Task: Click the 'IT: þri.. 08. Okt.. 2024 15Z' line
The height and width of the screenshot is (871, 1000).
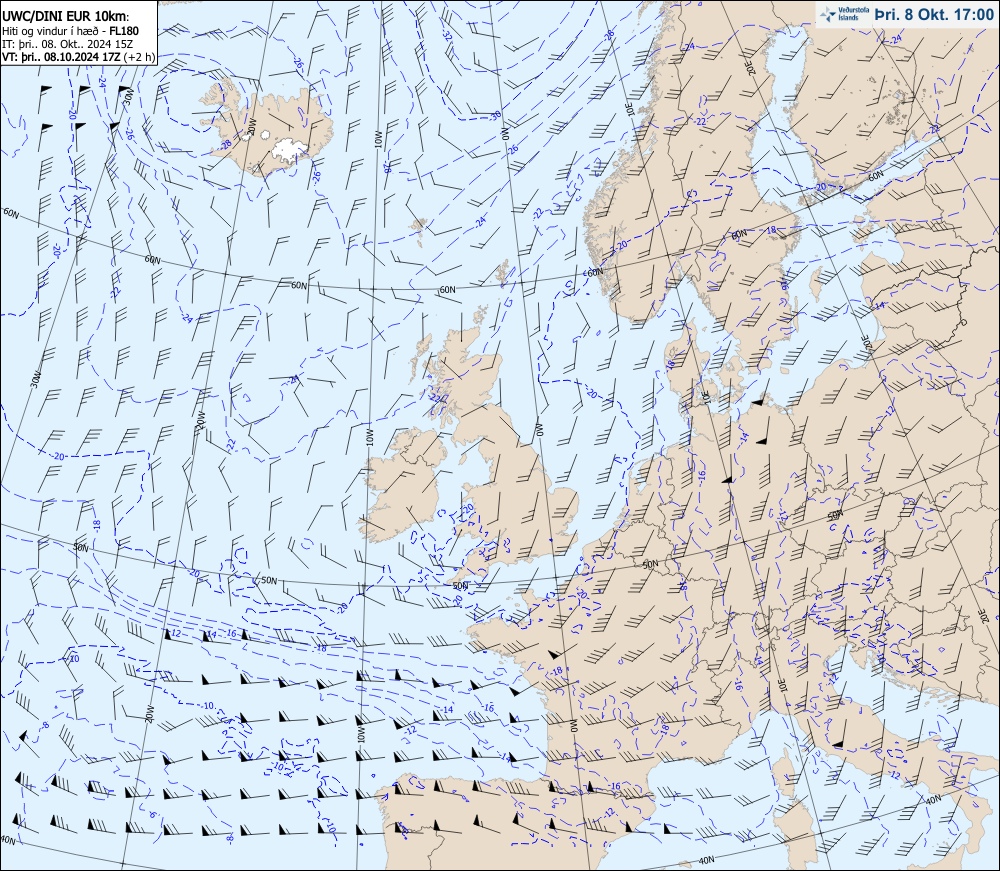Action: pyautogui.click(x=68, y=43)
